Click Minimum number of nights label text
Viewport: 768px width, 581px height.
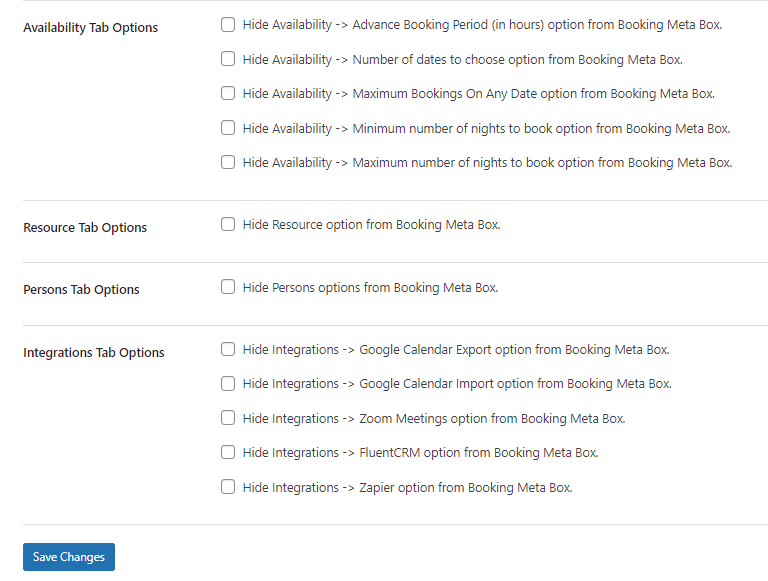[x=486, y=129]
